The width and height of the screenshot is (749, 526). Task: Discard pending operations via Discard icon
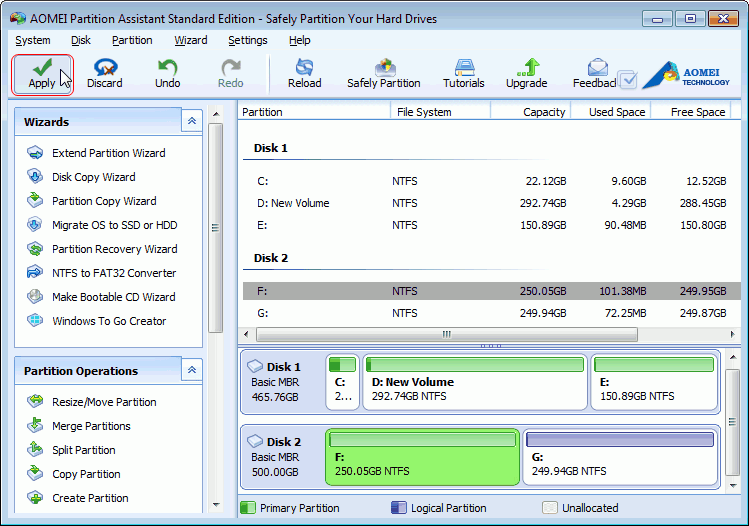(x=105, y=74)
